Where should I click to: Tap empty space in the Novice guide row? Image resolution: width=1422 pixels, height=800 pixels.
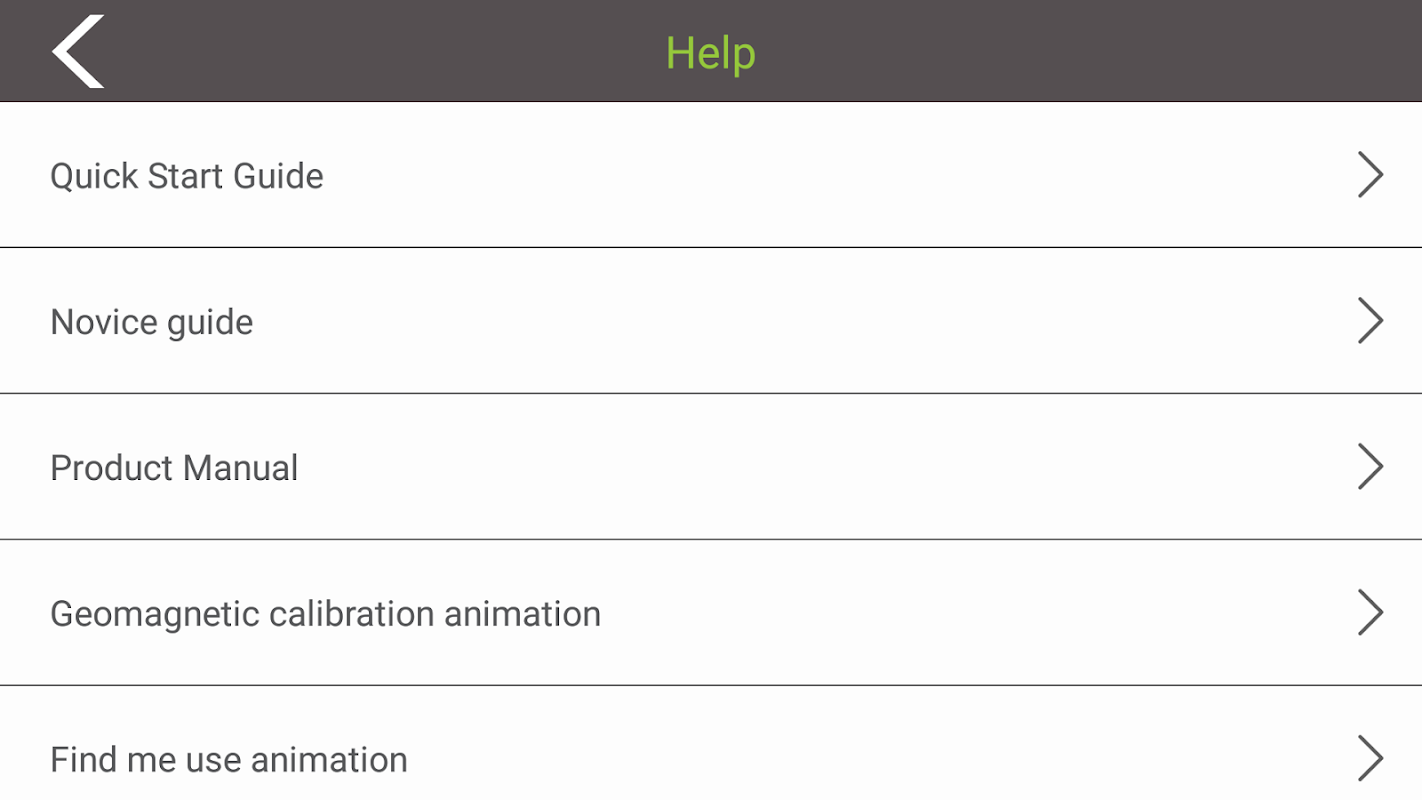(x=800, y=322)
